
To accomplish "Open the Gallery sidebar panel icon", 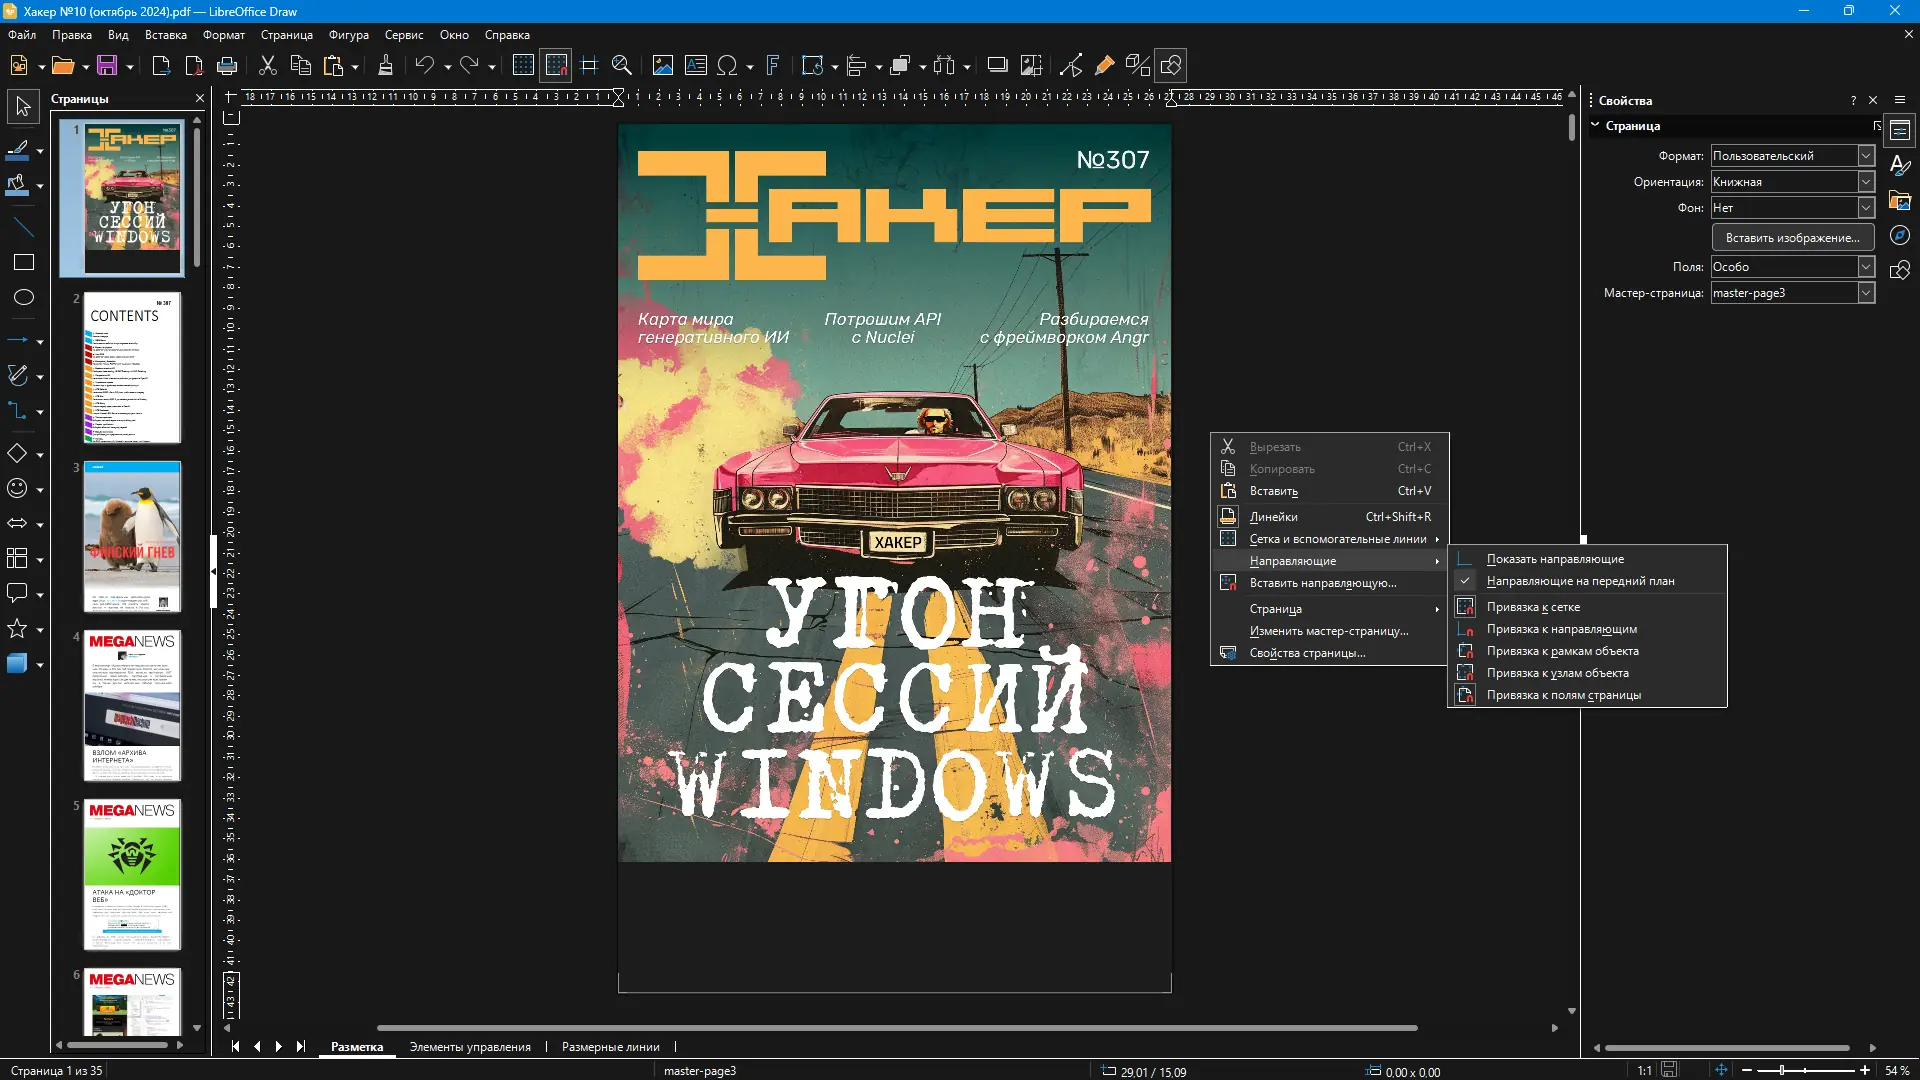I will point(1900,200).
